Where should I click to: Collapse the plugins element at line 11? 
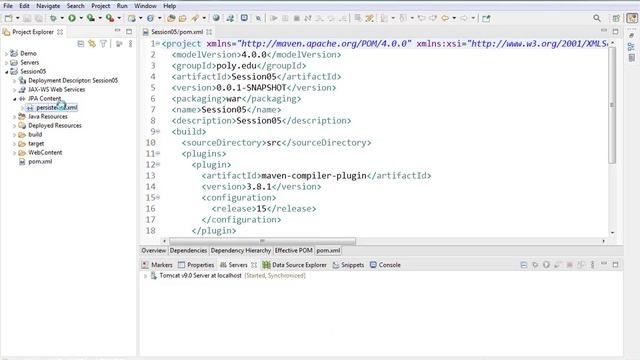click(x=158, y=153)
